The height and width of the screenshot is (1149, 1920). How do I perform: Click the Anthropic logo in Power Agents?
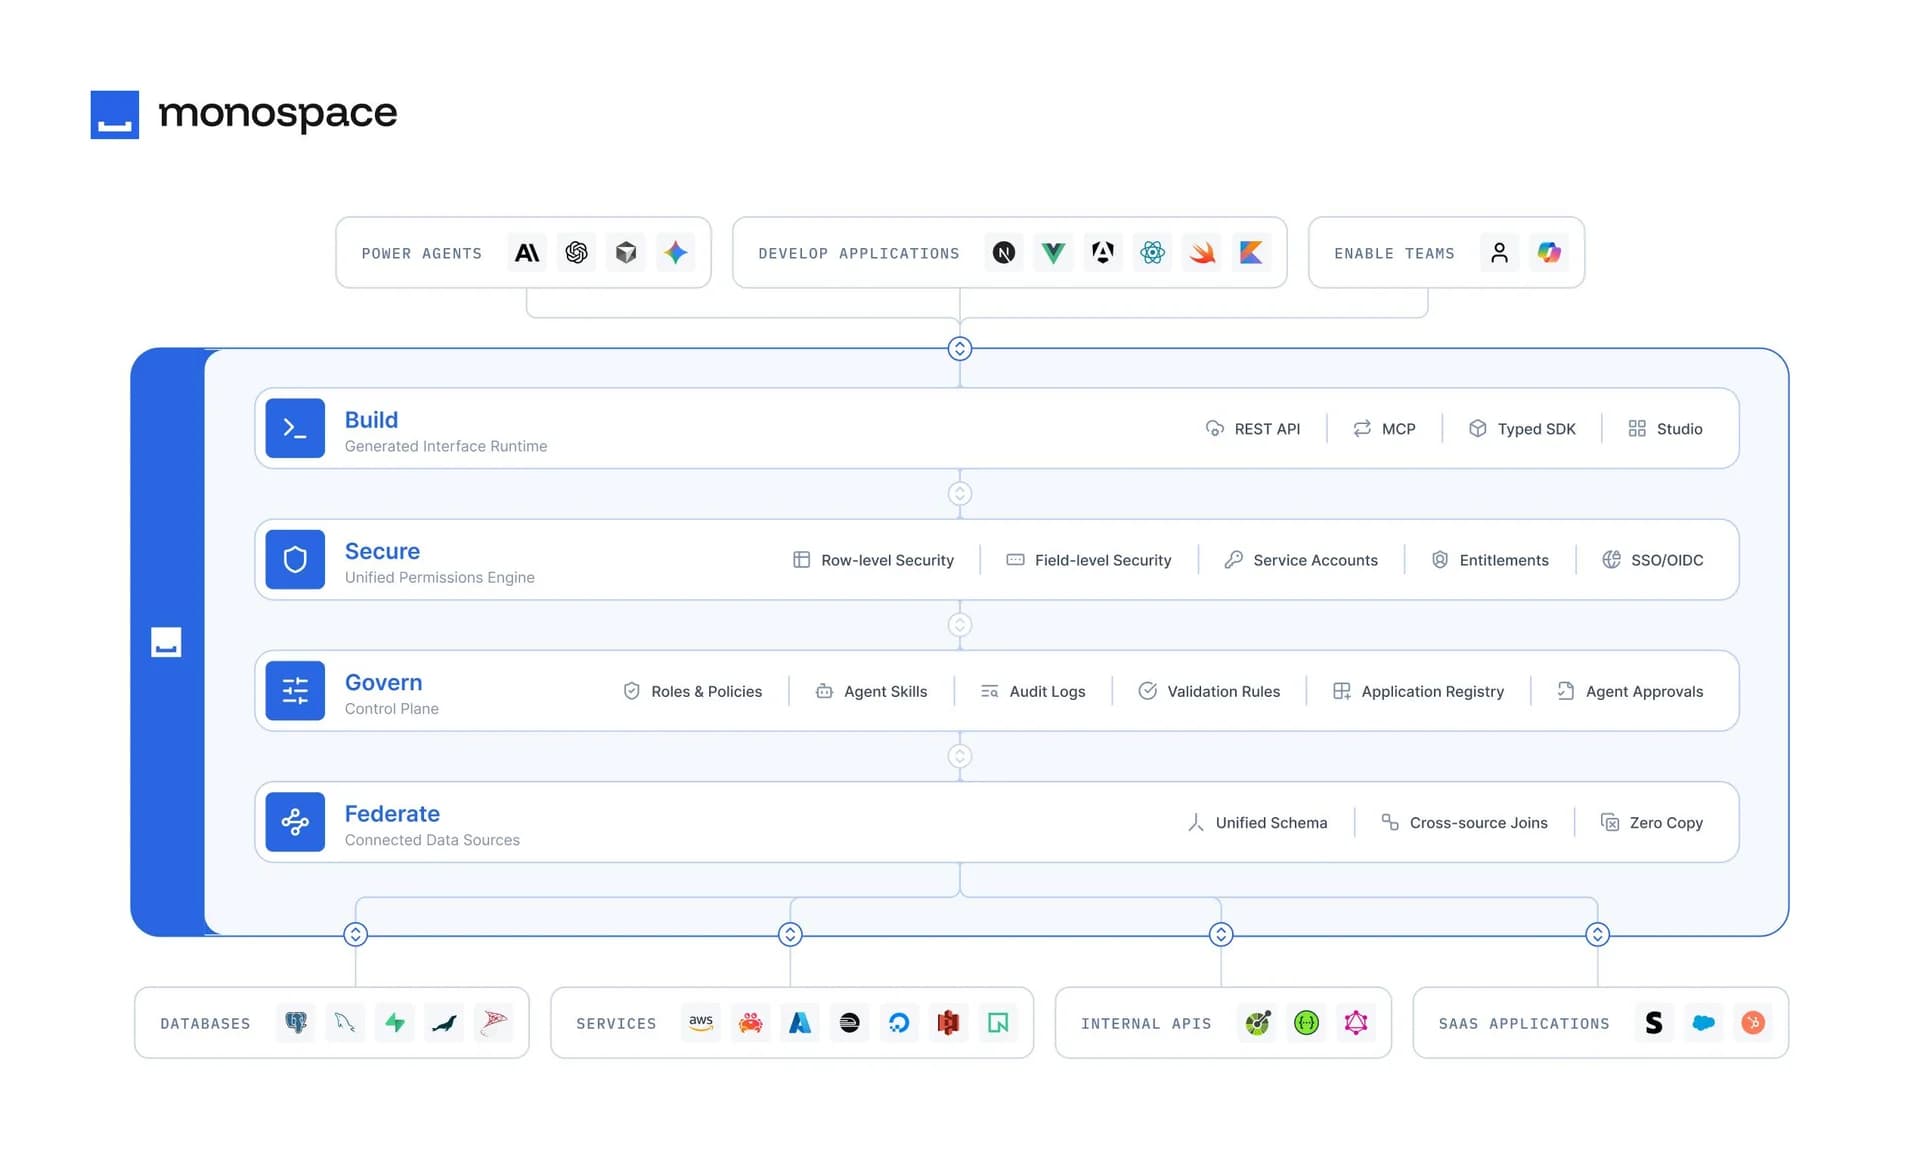tap(527, 253)
